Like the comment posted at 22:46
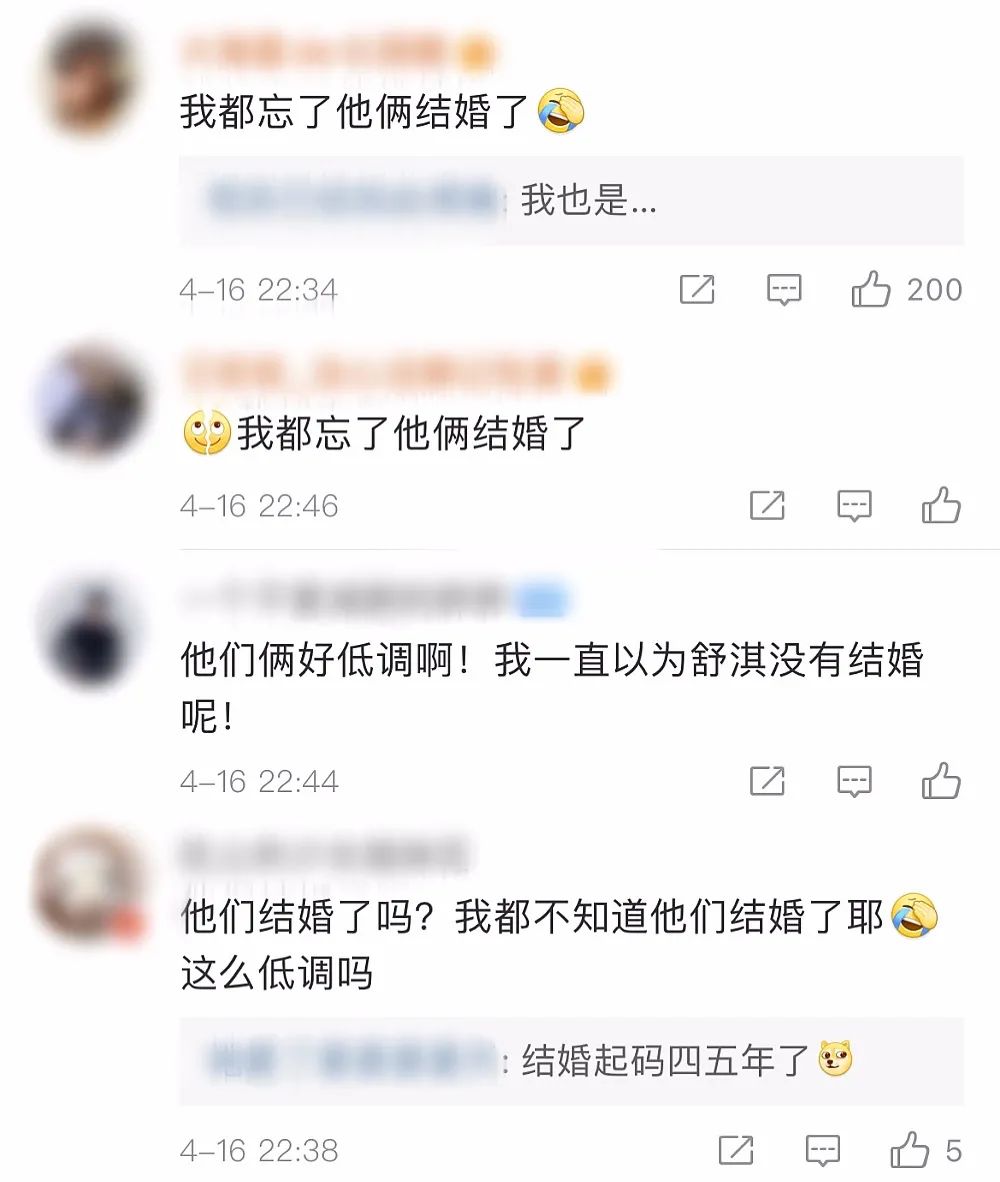 click(x=941, y=505)
